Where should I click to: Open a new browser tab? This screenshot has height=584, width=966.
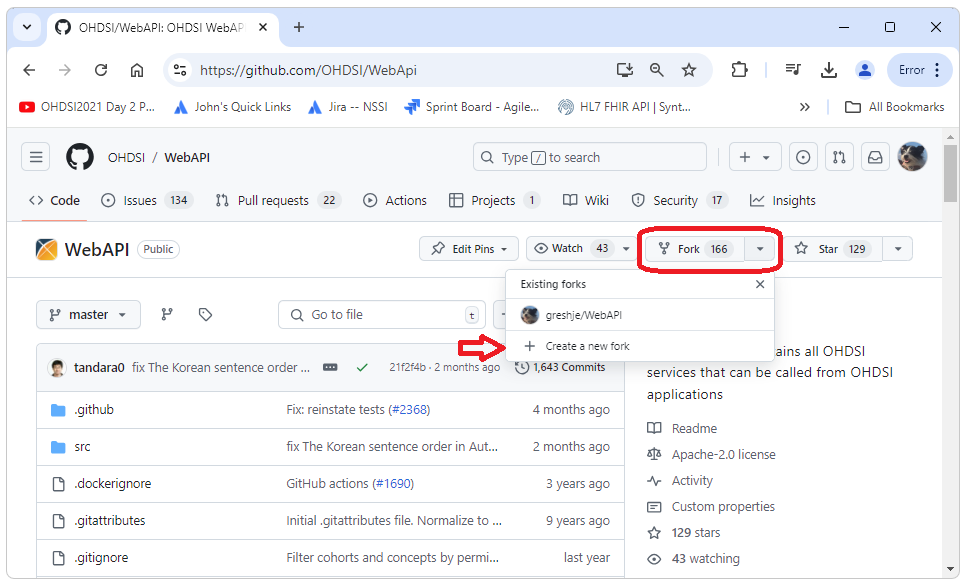point(299,27)
